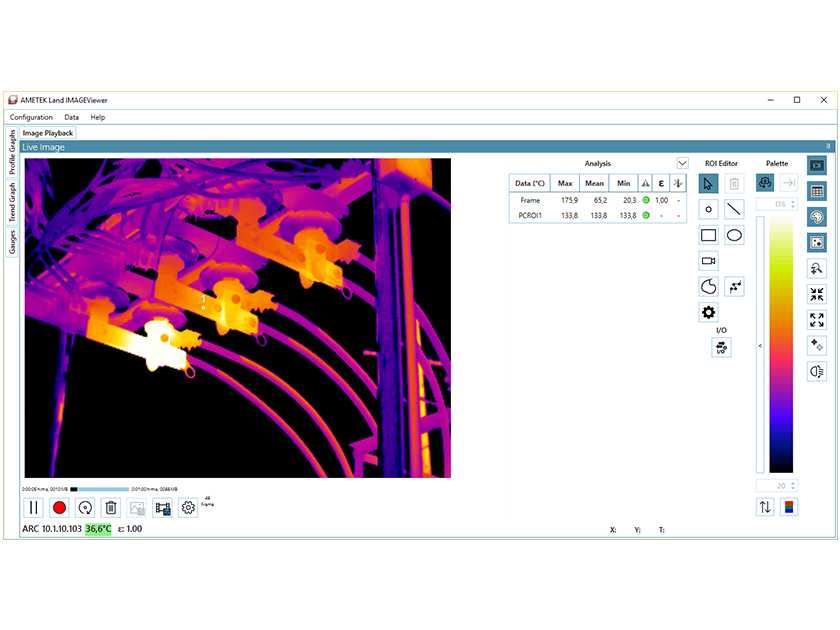This screenshot has height=630, width=840.
Task: Open the ROI Editor settings gear
Action: click(x=709, y=314)
